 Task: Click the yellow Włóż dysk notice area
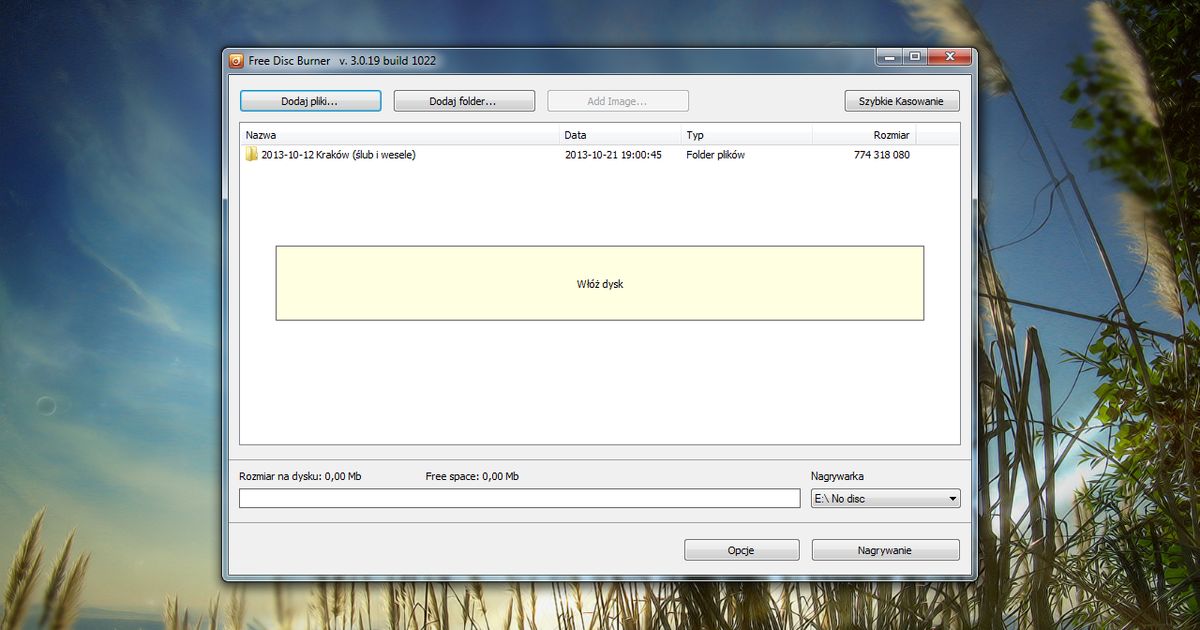[x=599, y=283]
